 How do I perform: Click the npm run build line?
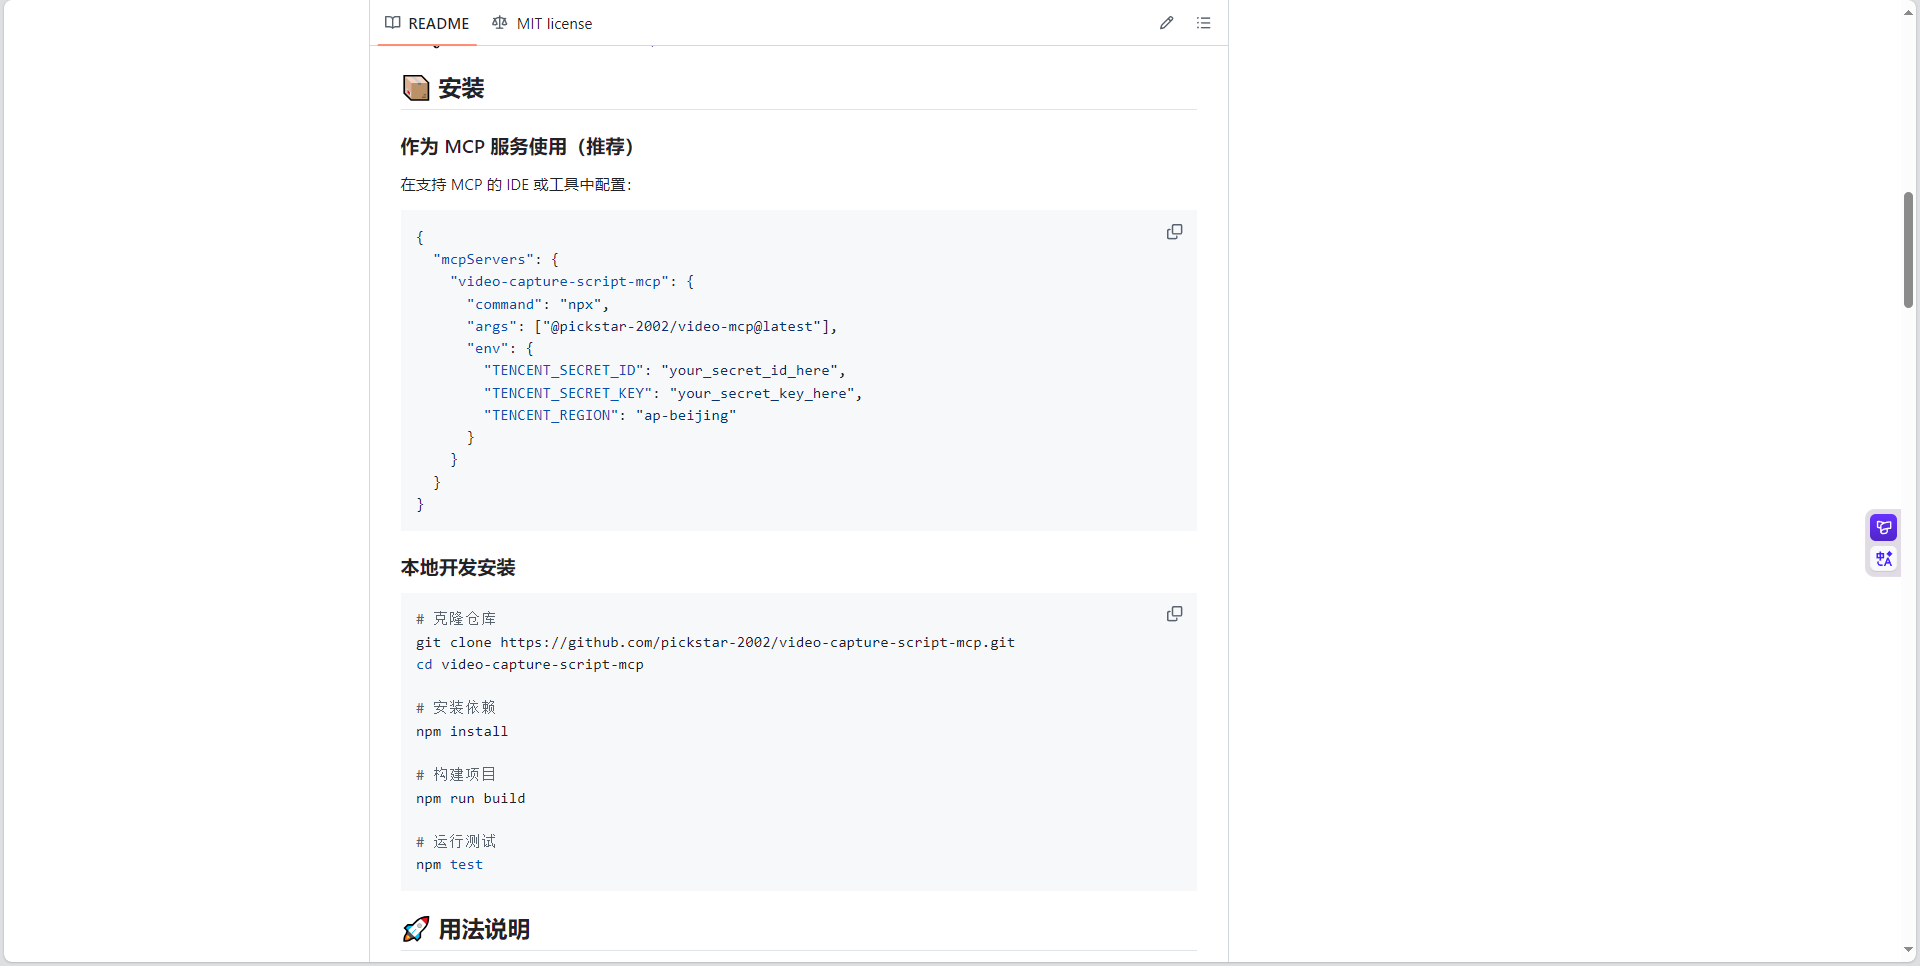pyautogui.click(x=470, y=798)
